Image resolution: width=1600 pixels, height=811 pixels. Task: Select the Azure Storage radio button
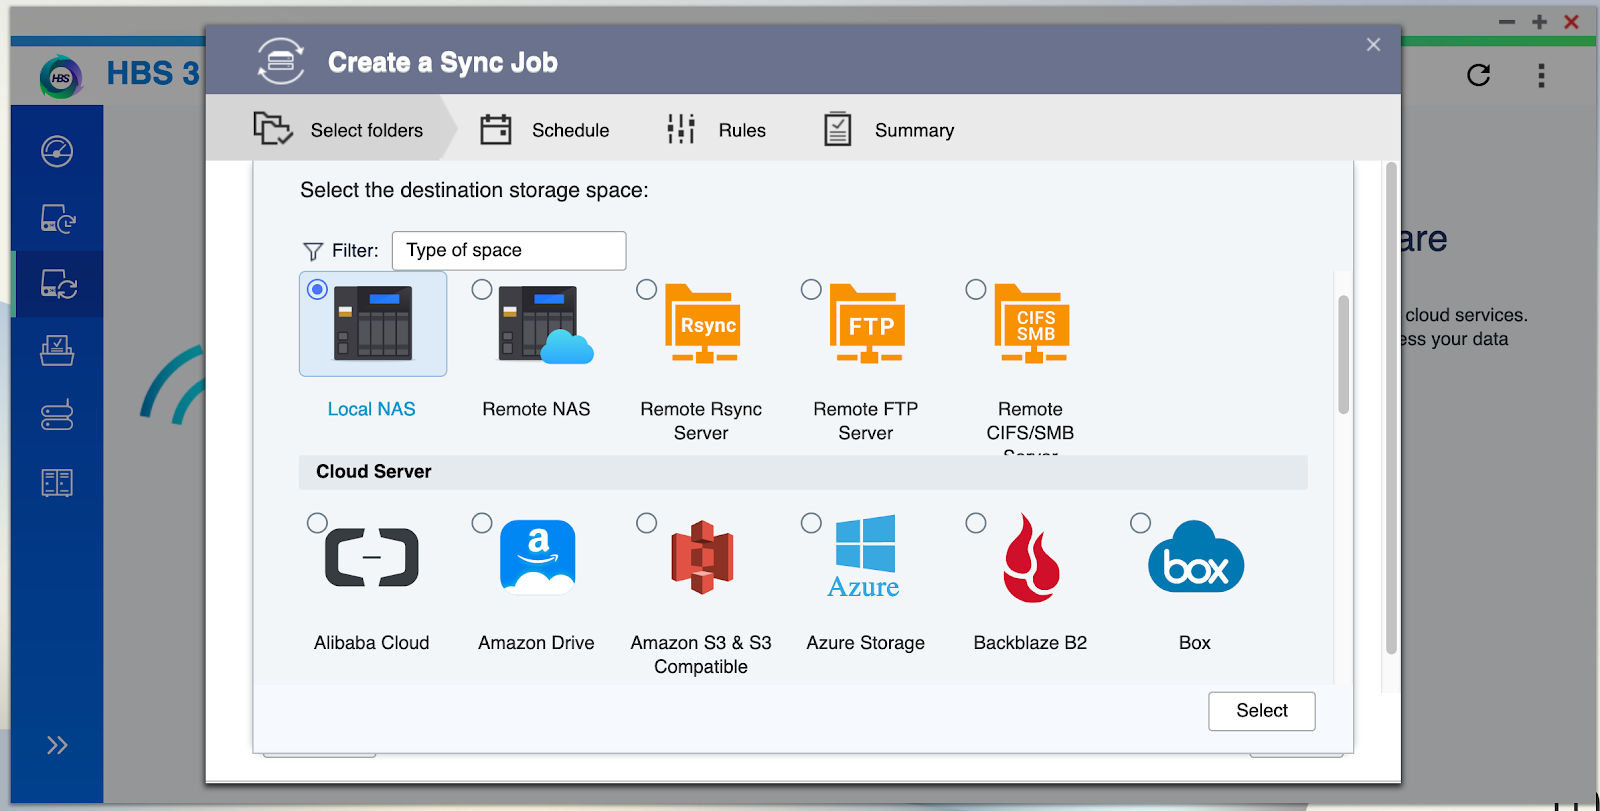811,523
